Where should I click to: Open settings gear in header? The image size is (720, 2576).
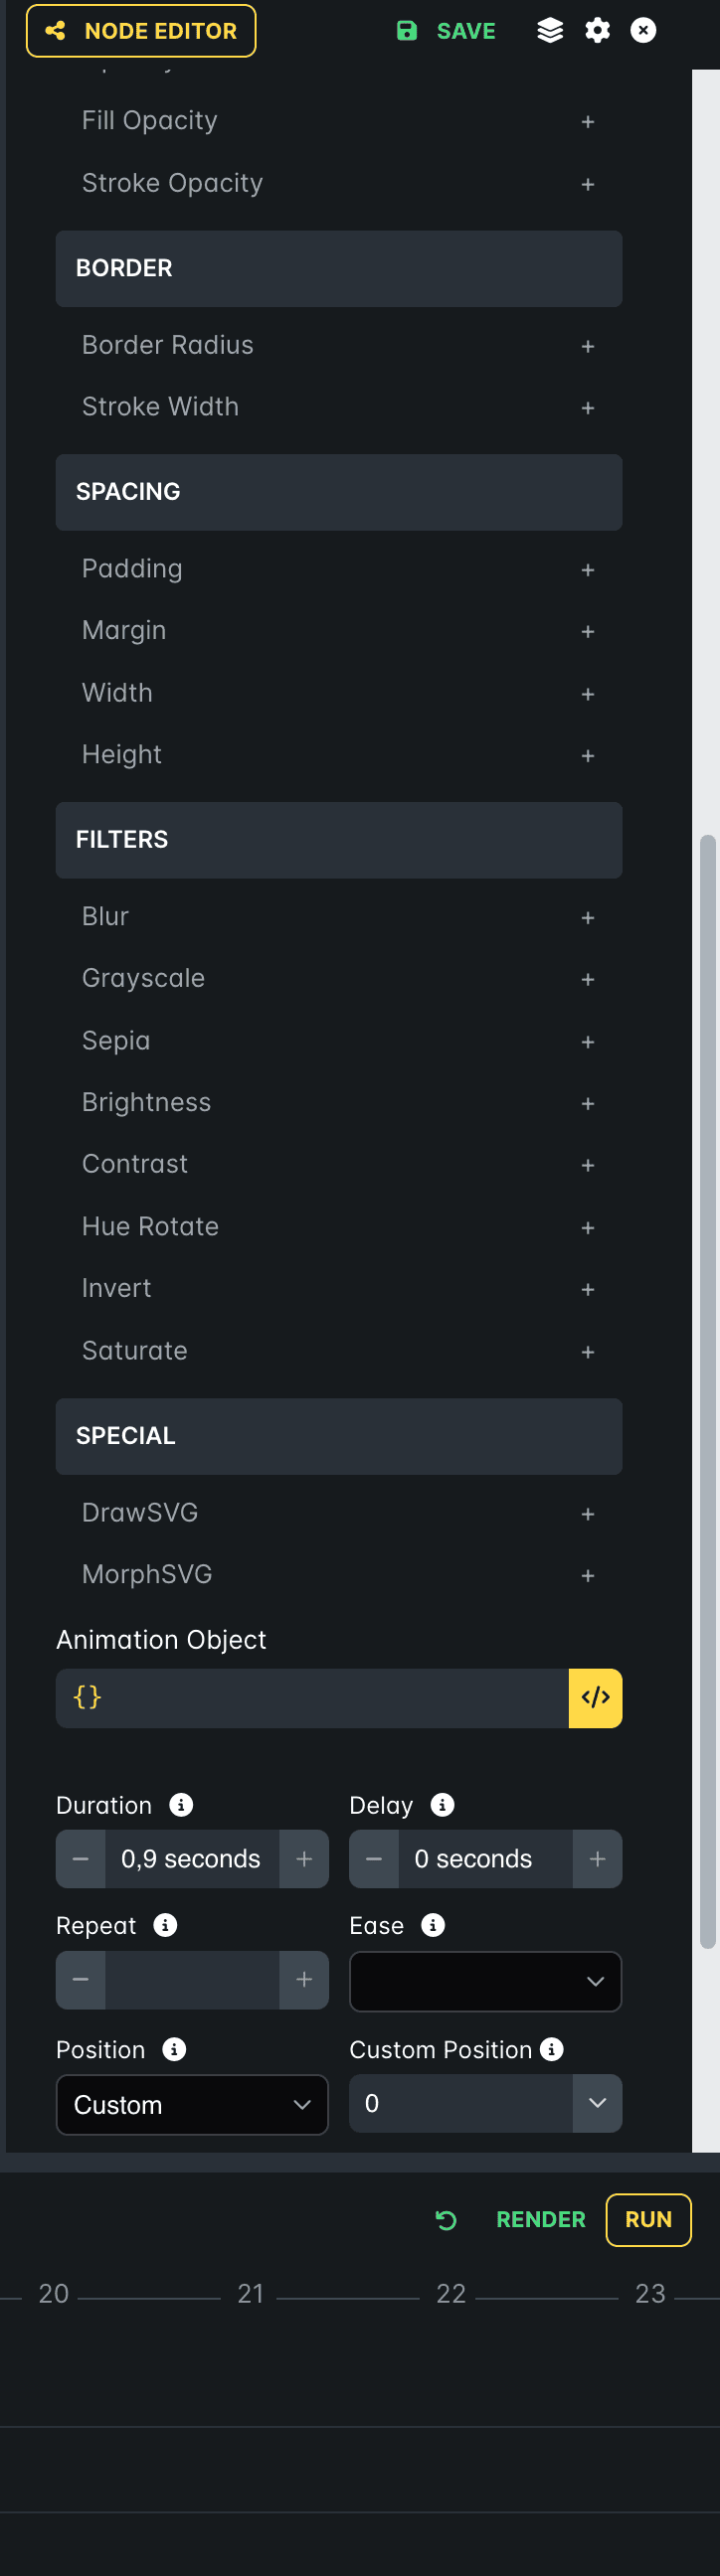[597, 31]
